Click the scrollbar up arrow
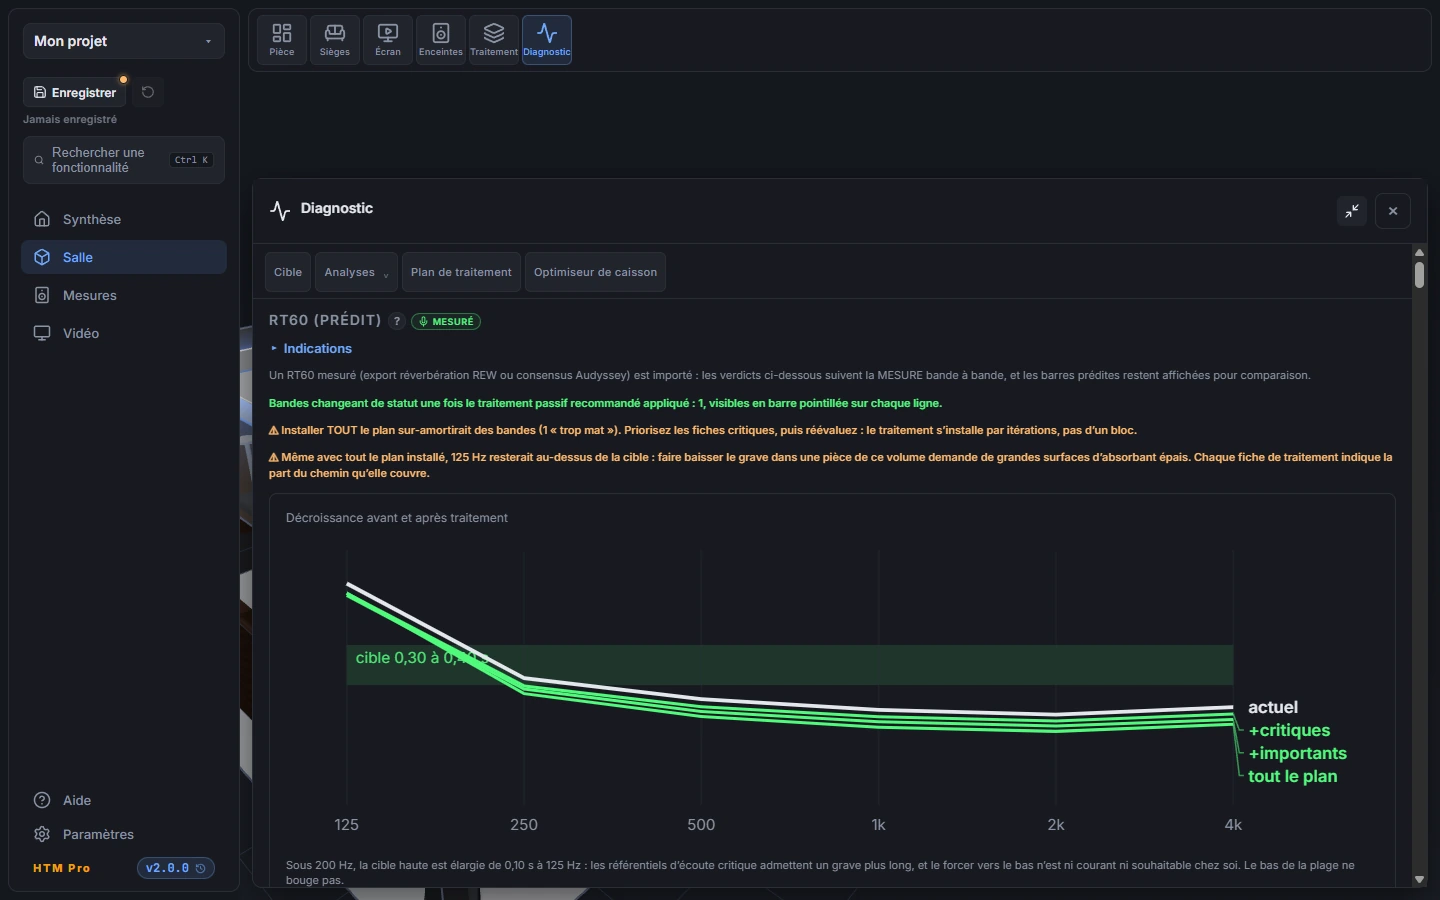Screen dimensions: 1440x900 click(x=1419, y=252)
